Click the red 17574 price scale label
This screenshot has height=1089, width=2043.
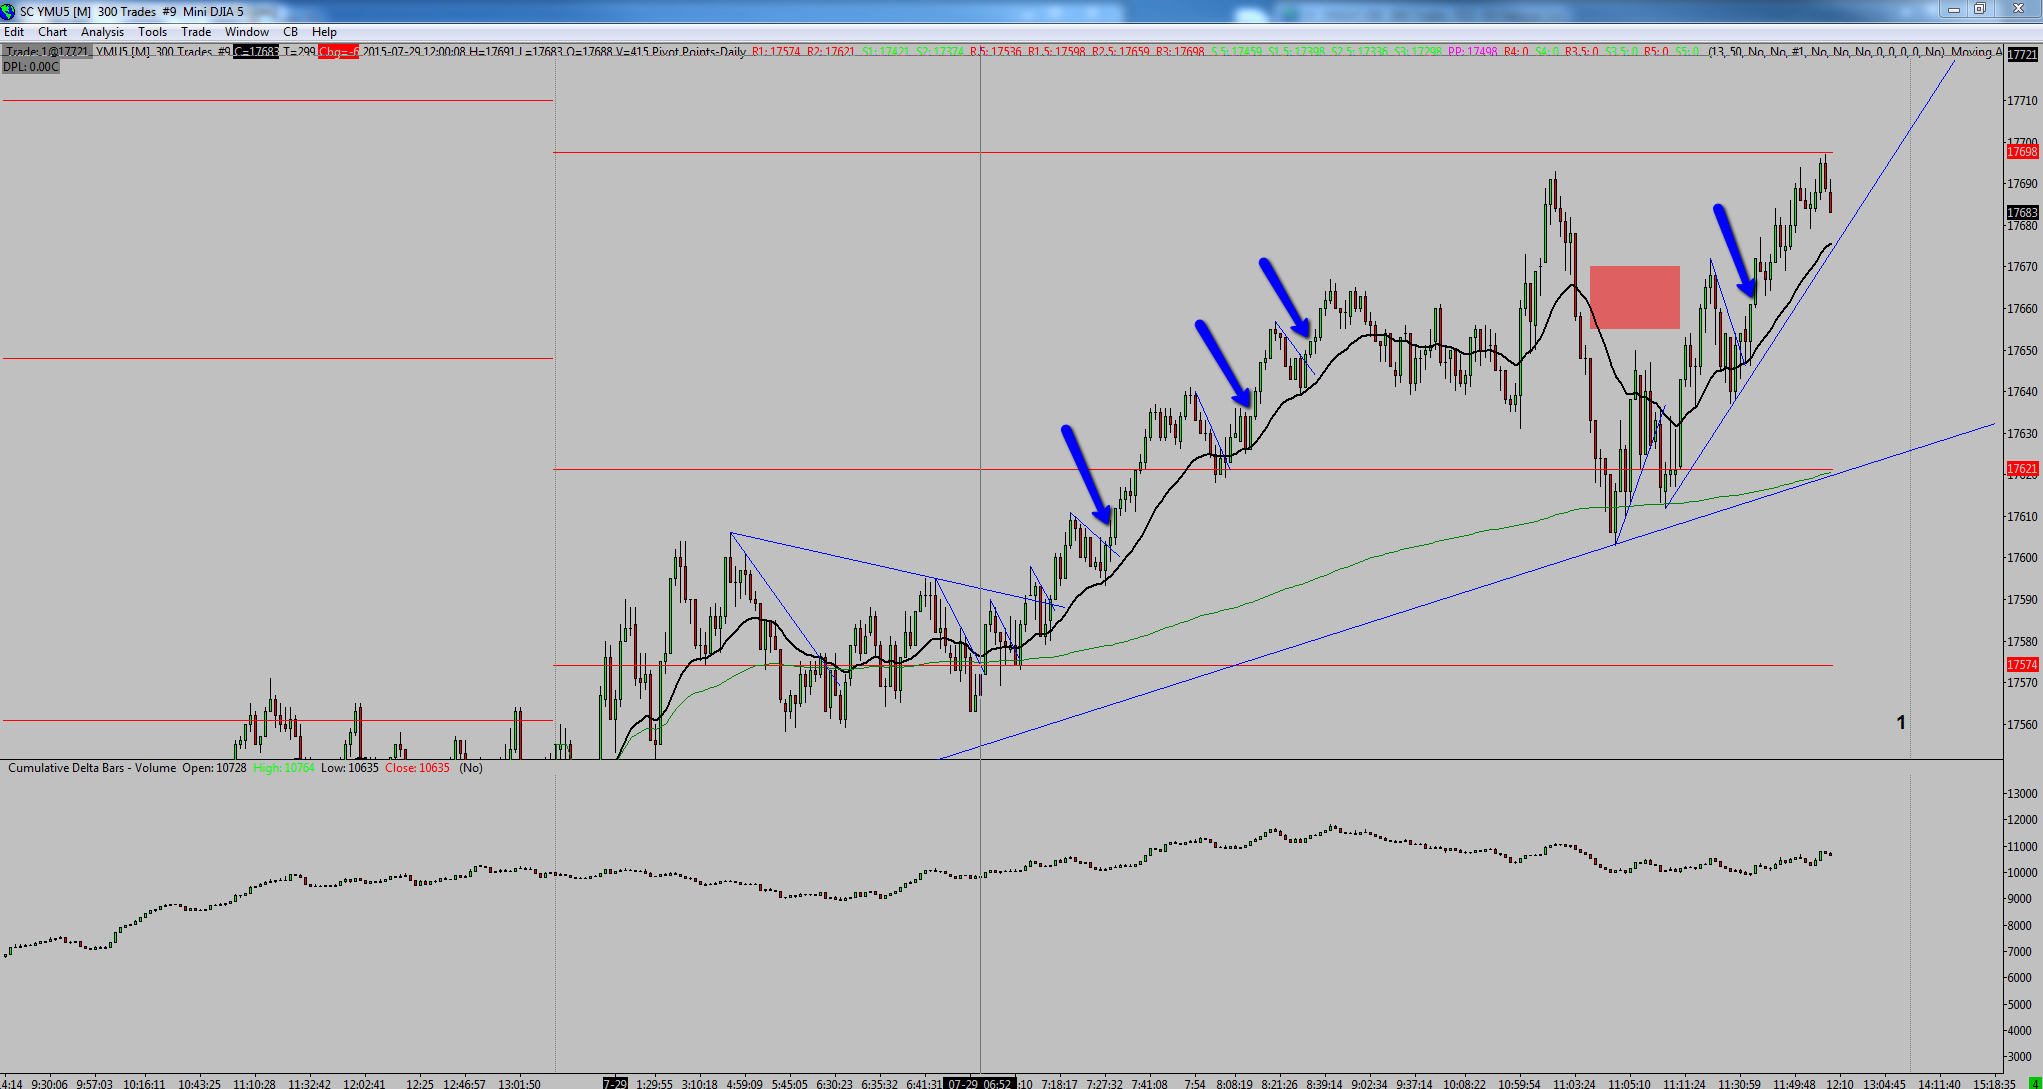click(2022, 665)
